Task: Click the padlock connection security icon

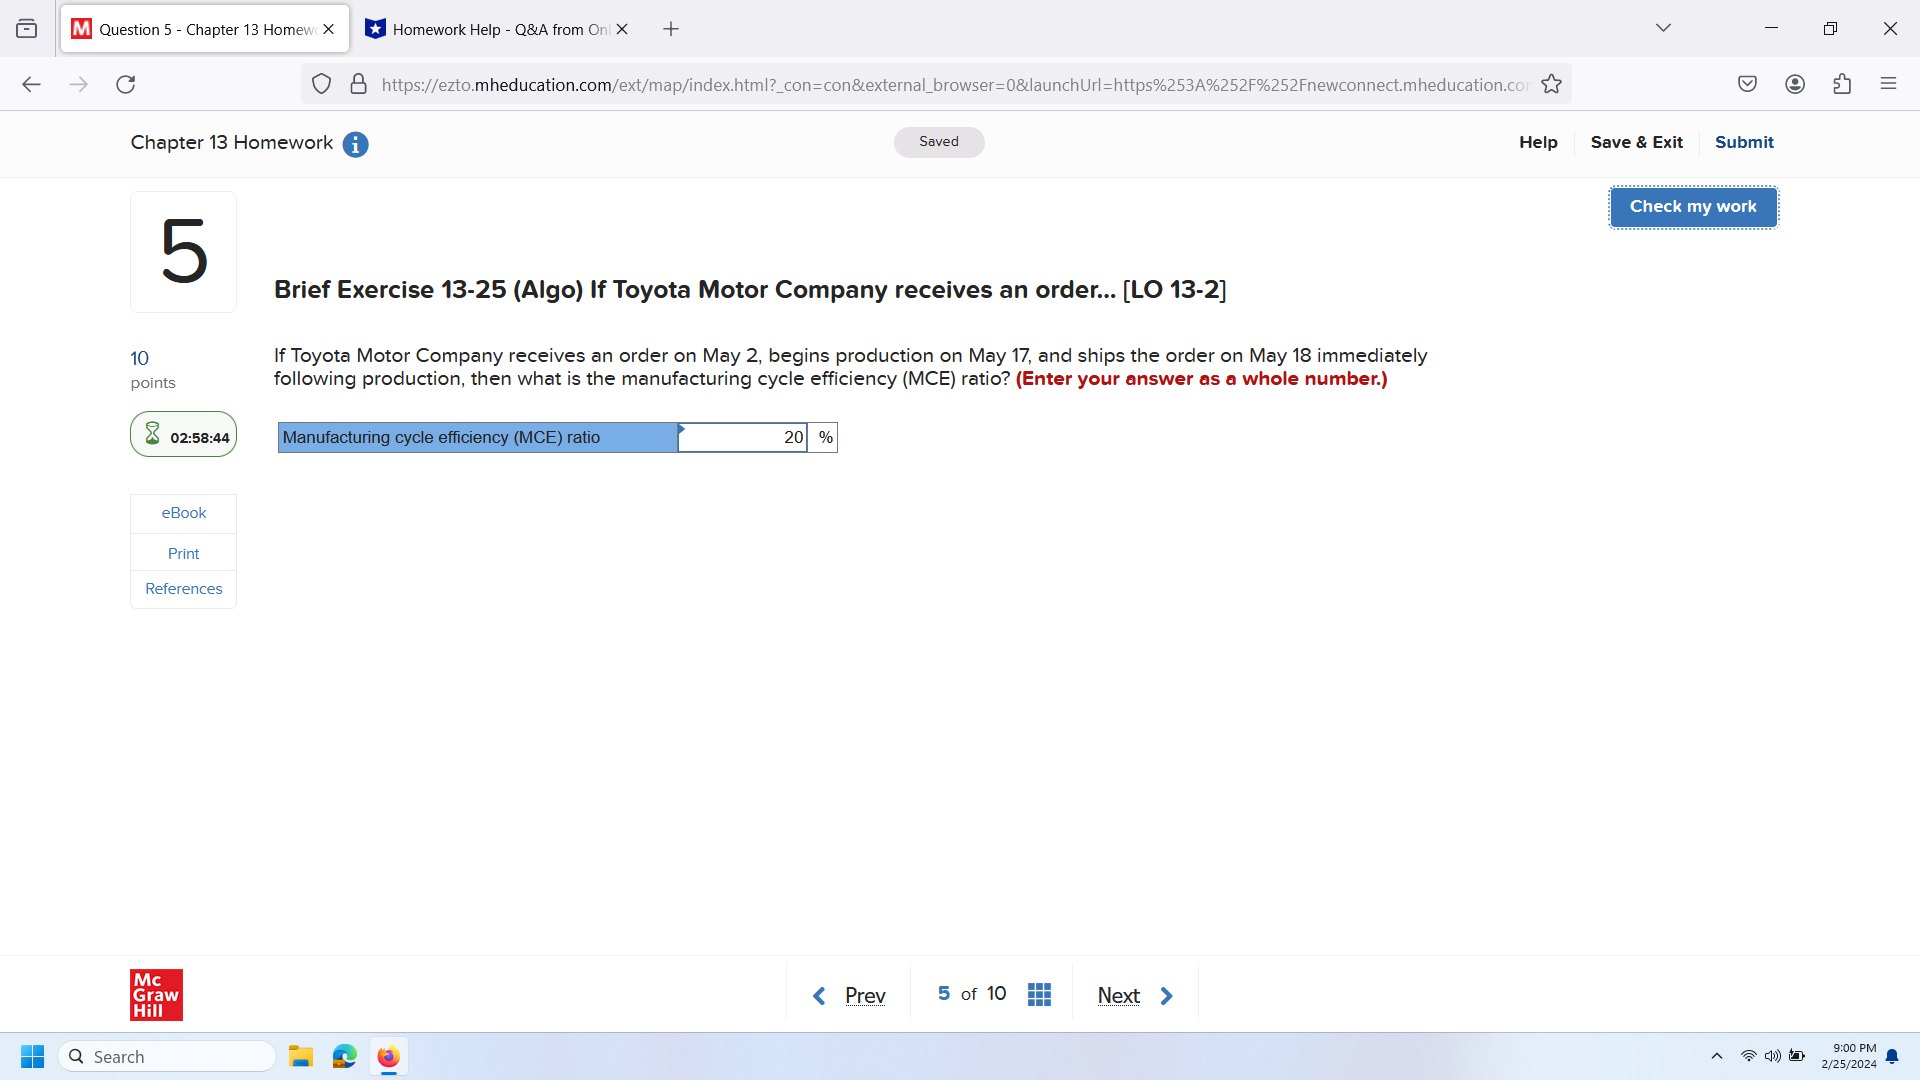Action: click(358, 84)
